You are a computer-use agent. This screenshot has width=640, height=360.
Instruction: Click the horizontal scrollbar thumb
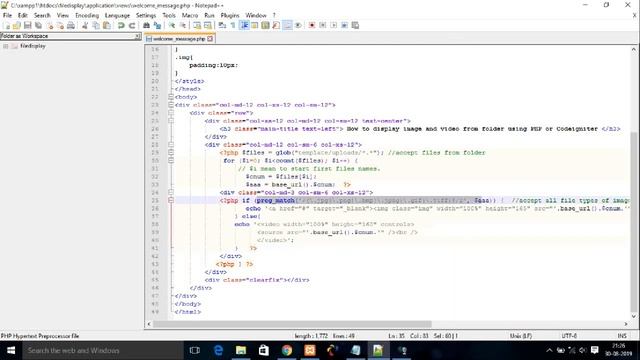(292, 324)
